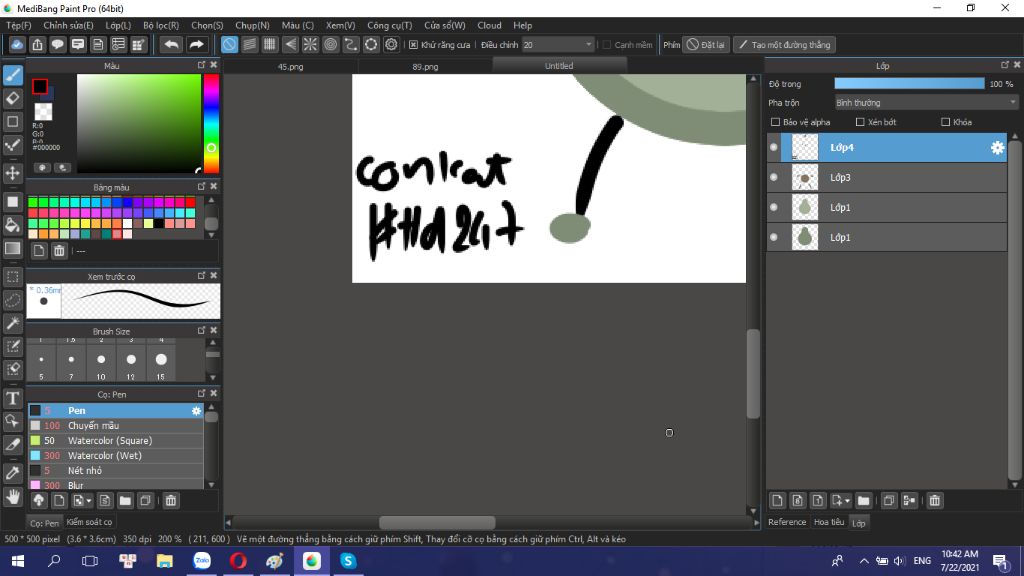Screen dimensions: 1024x576
Task: Pick the Magic Wand selection tool
Action: pos(13,323)
